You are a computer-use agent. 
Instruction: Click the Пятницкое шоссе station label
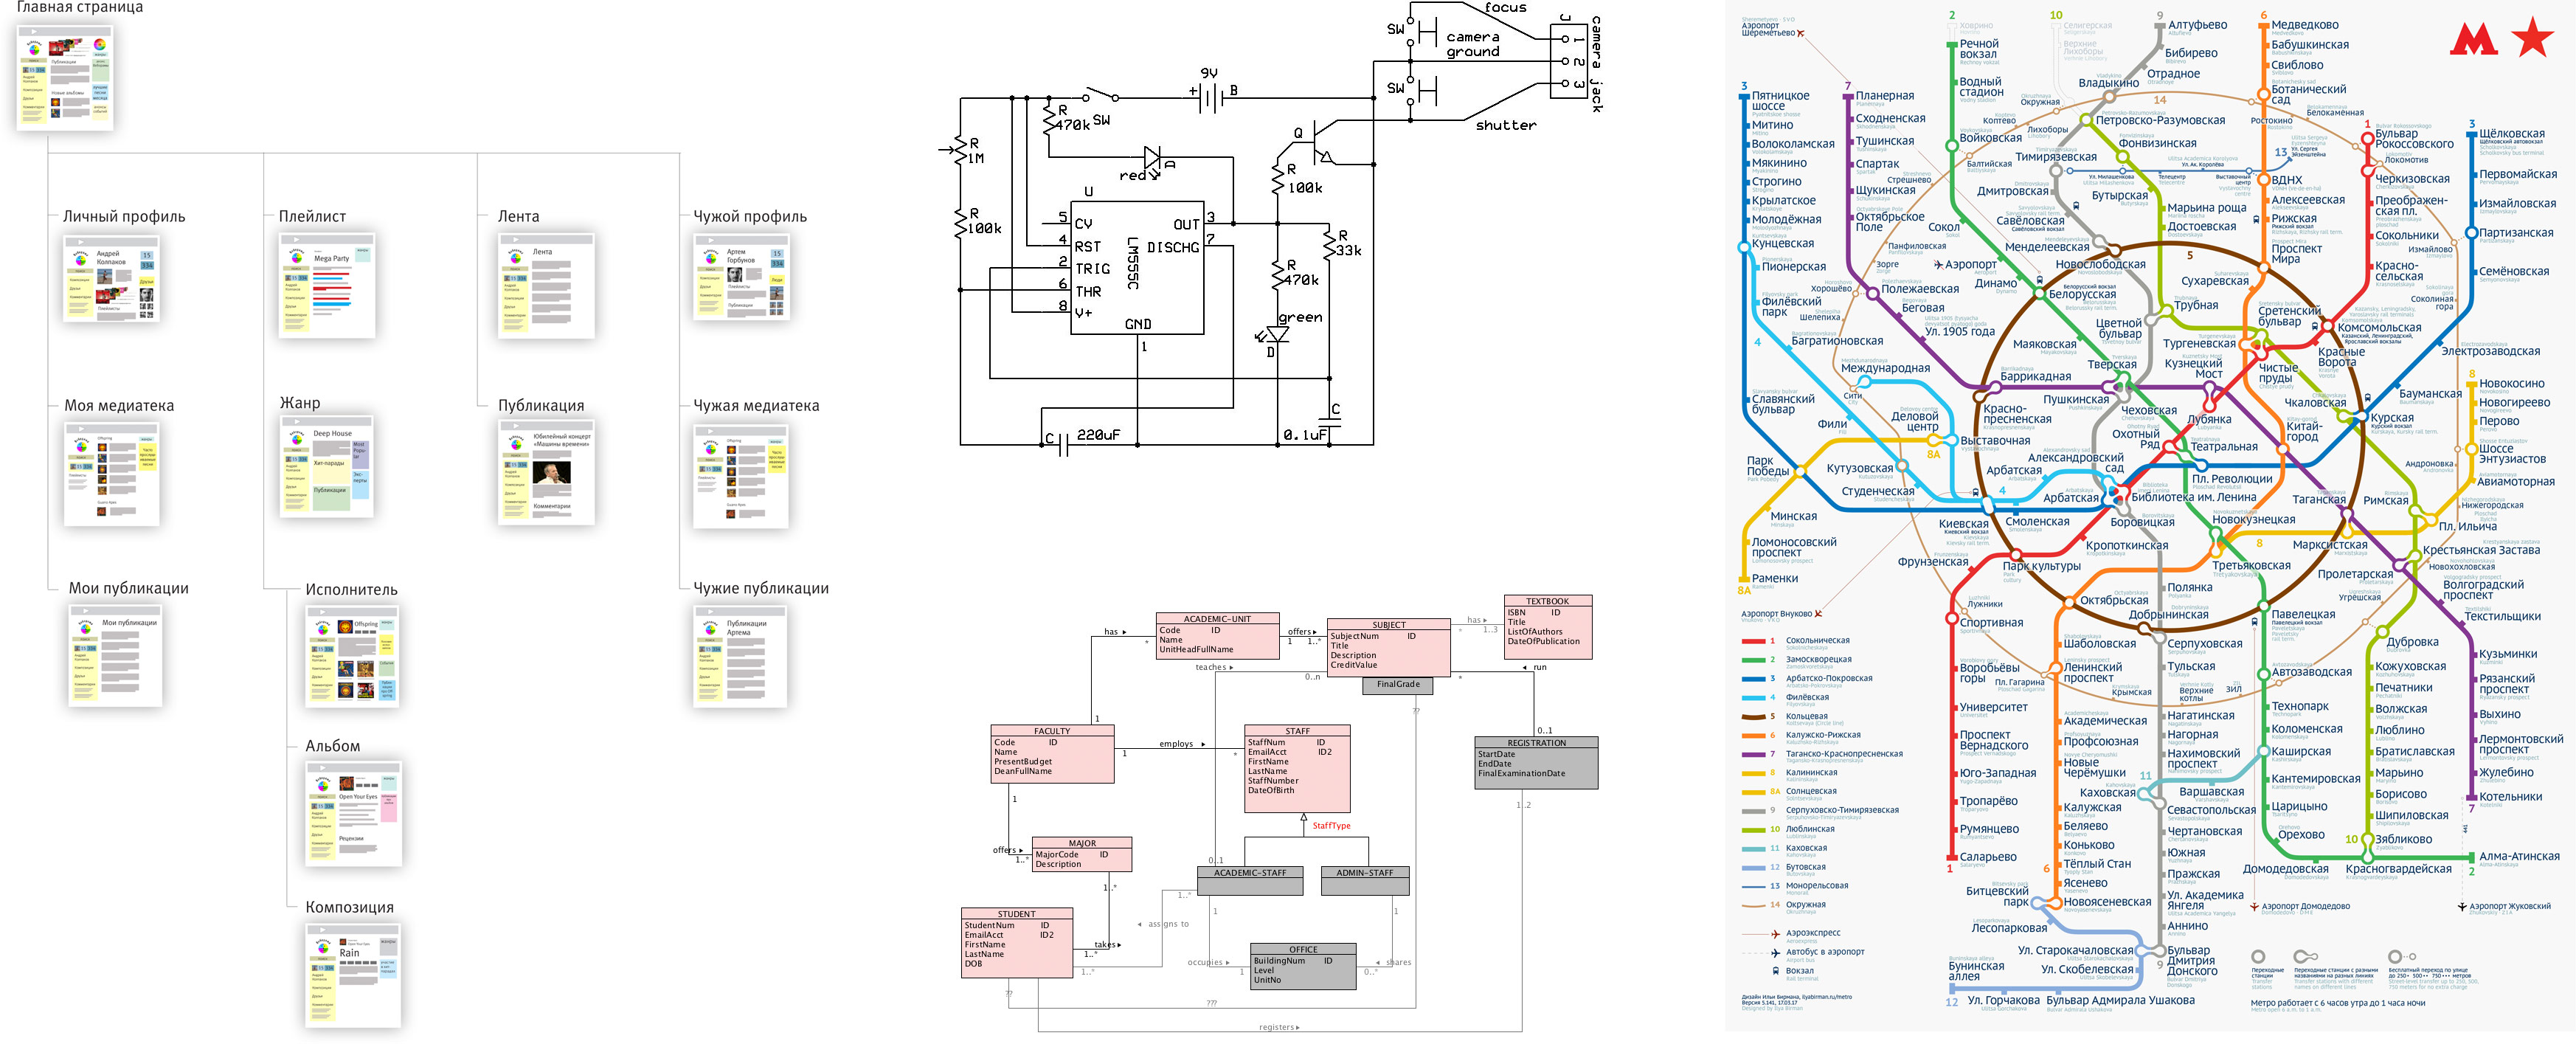(x=1780, y=101)
